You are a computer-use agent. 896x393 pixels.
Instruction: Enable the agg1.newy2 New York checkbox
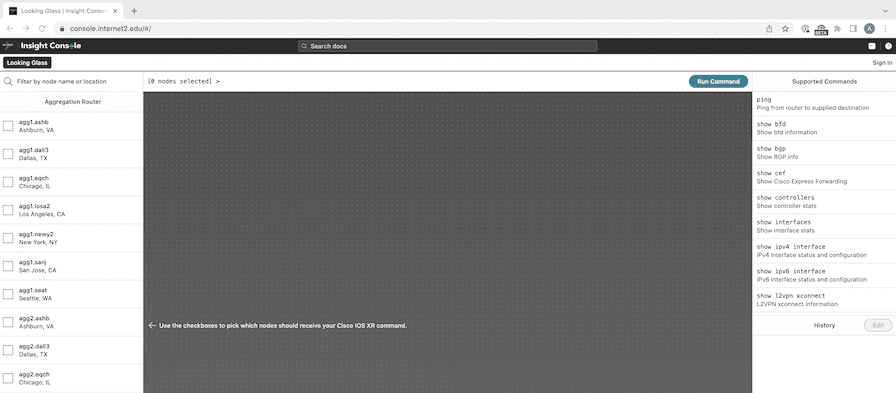pyautogui.click(x=8, y=238)
